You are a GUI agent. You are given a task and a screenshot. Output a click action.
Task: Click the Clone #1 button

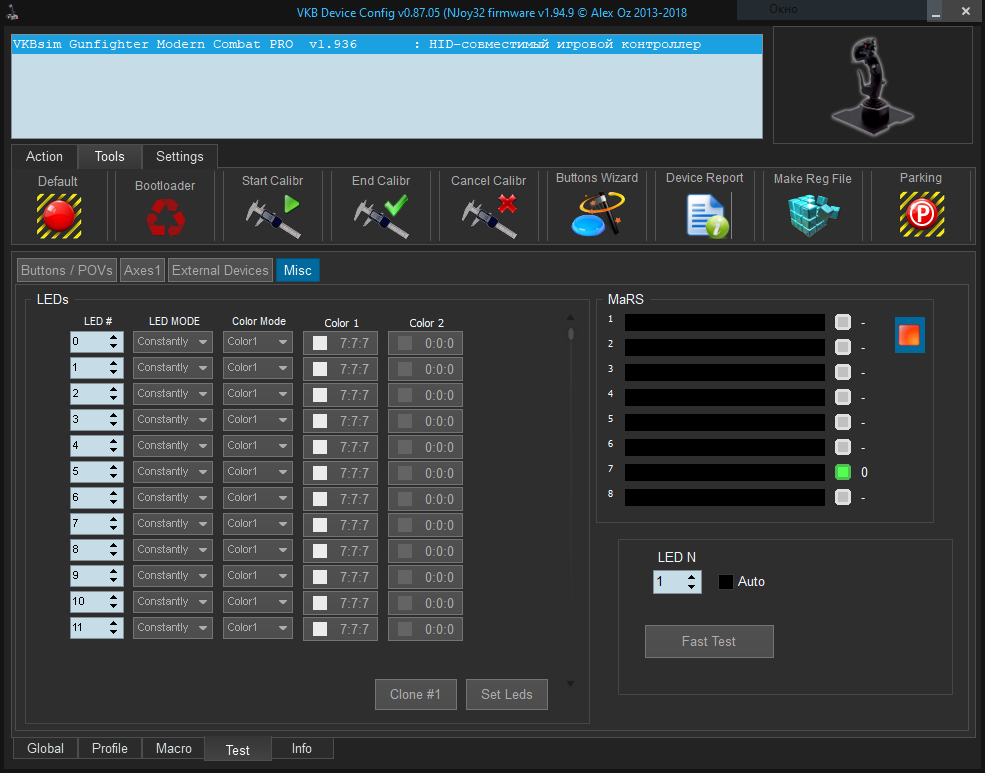(x=416, y=695)
